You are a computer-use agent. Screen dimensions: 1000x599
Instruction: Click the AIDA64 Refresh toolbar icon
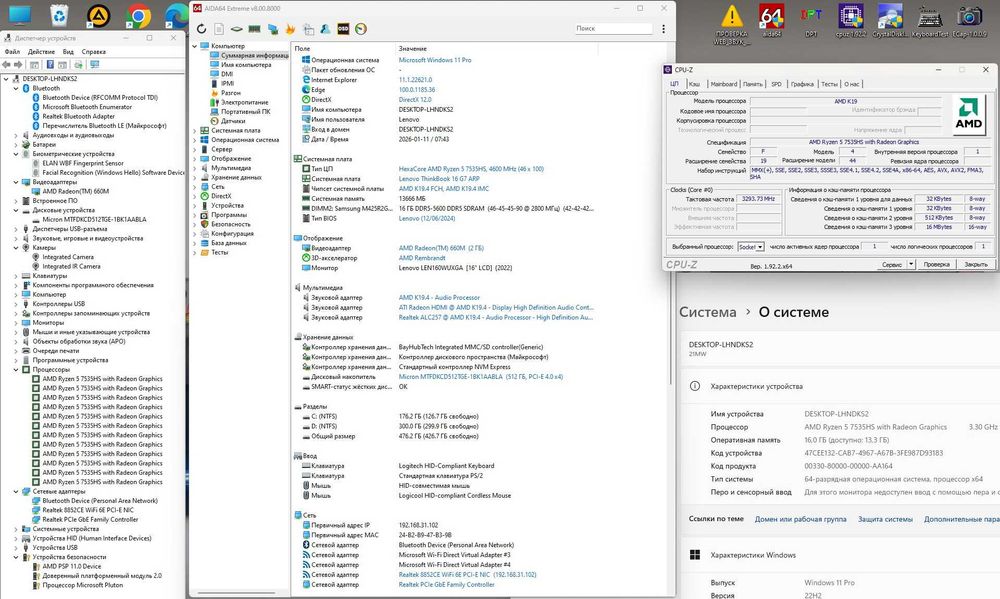click(x=202, y=29)
